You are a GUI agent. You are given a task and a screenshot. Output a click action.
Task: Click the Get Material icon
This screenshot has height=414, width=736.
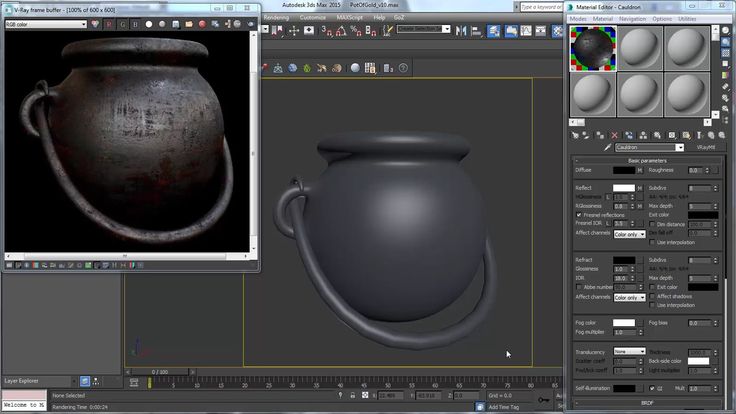(576, 134)
